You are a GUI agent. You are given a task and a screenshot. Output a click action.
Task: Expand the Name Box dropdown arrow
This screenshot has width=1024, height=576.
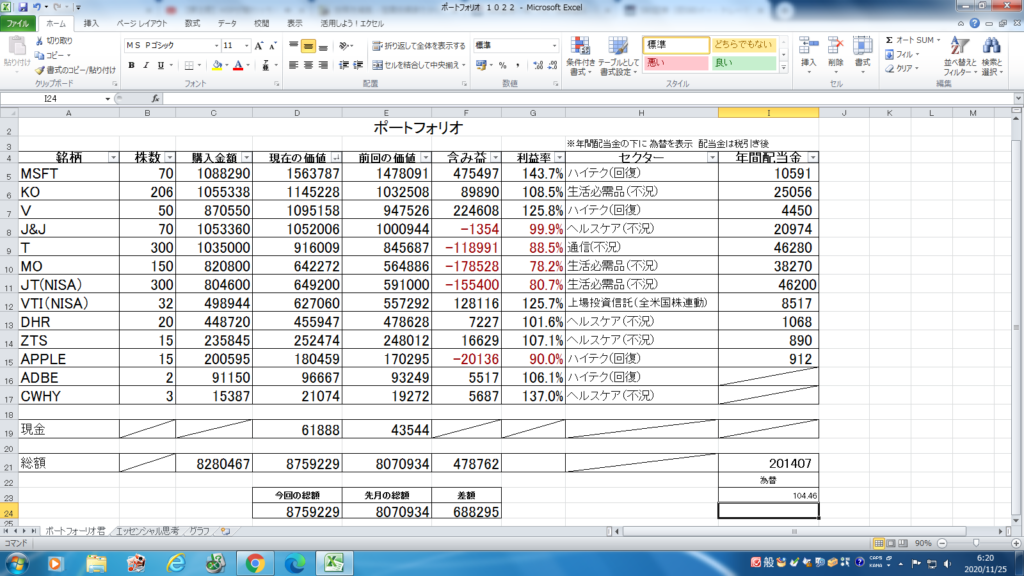tap(107, 99)
